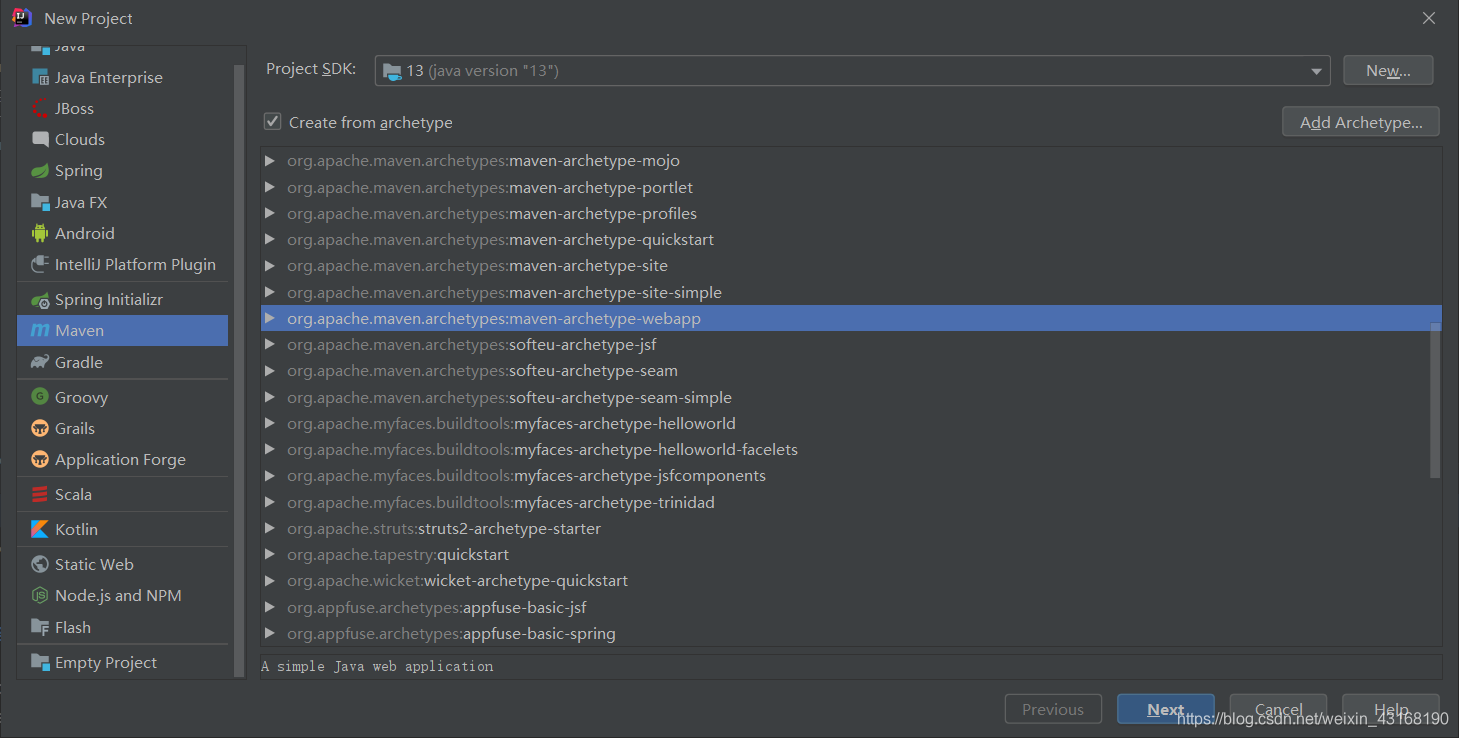Click the Groovy icon
This screenshot has height=738, width=1459.
click(40, 397)
